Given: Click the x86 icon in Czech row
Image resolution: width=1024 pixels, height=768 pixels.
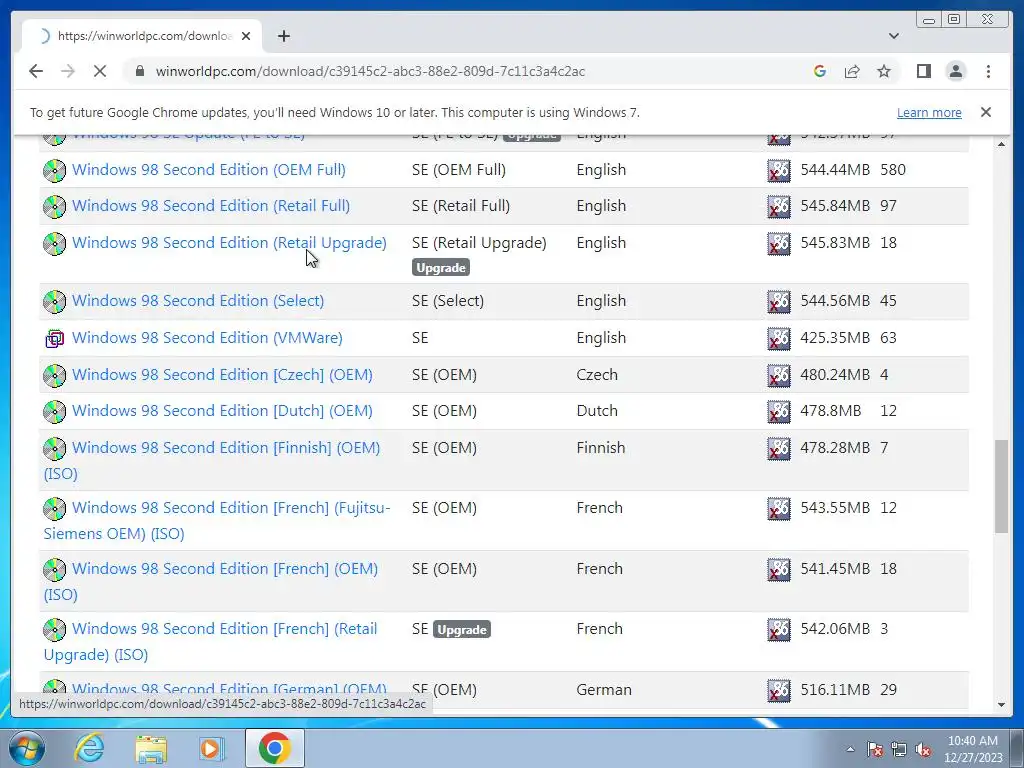Looking at the screenshot, I should click(x=778, y=376).
